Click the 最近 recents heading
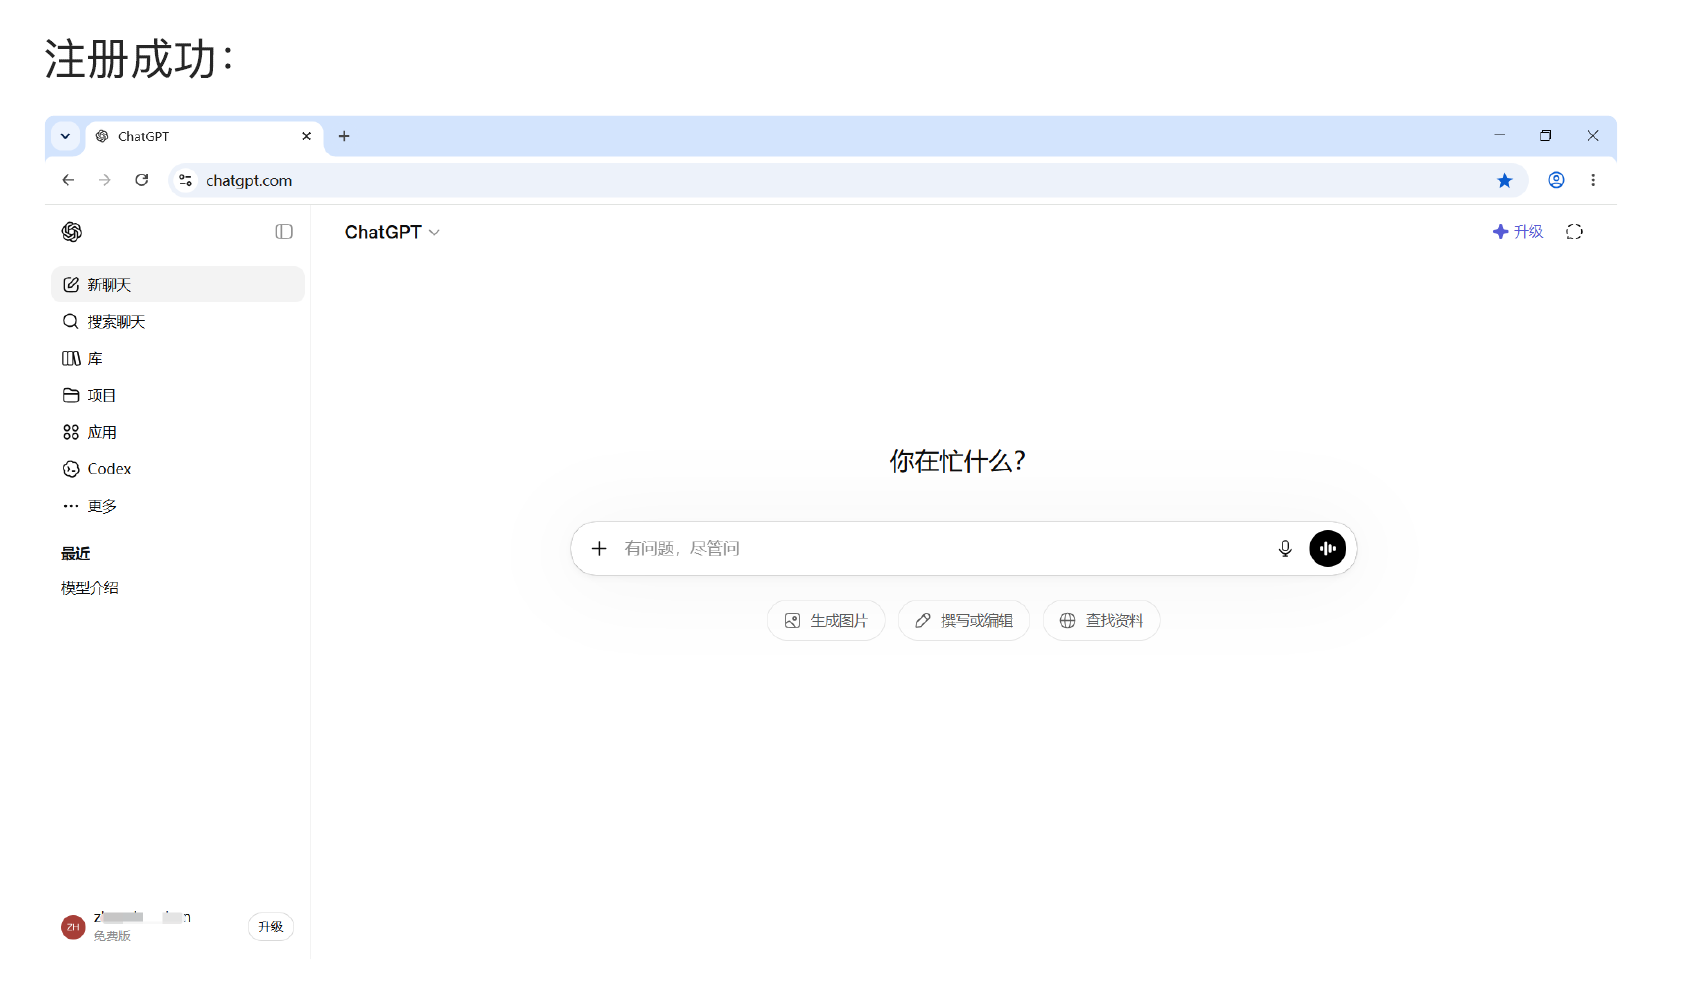The height and width of the screenshot is (990, 1690). [x=76, y=553]
